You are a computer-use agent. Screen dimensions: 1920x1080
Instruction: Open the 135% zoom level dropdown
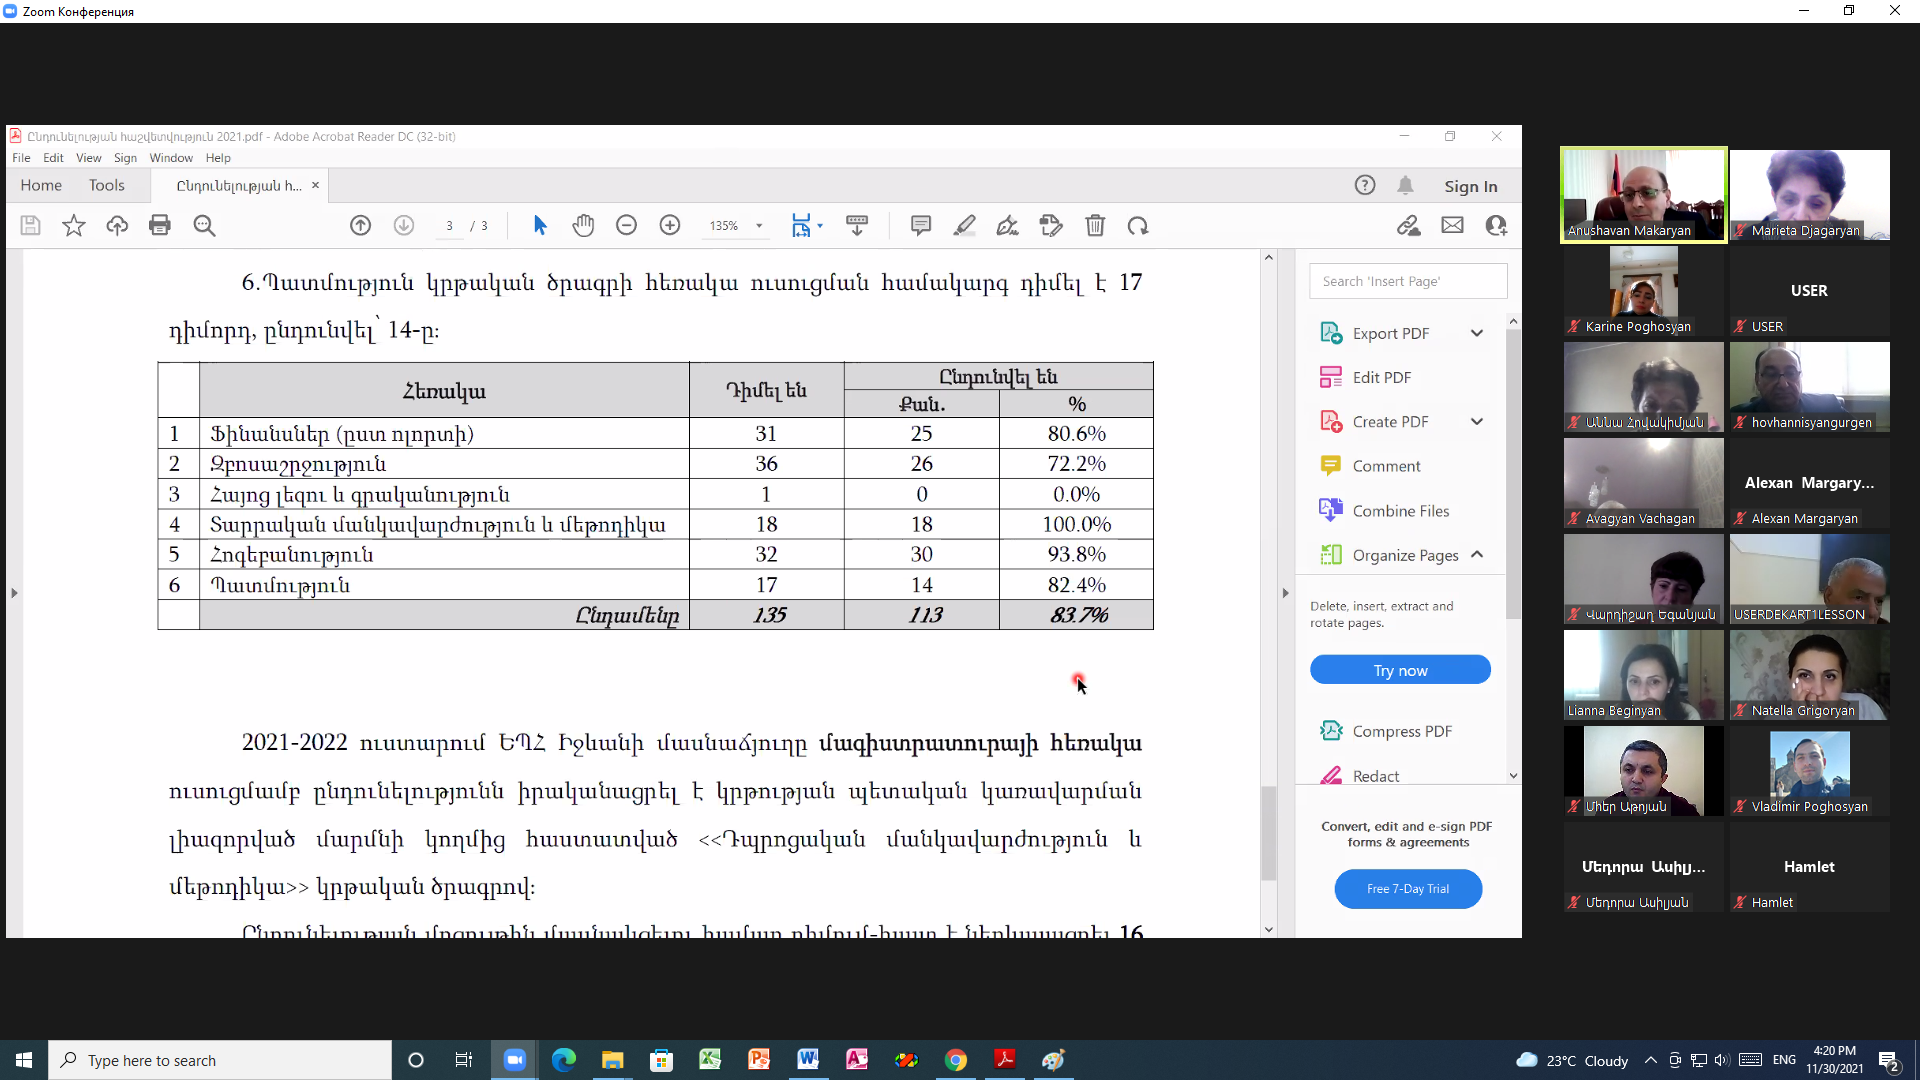759,226
